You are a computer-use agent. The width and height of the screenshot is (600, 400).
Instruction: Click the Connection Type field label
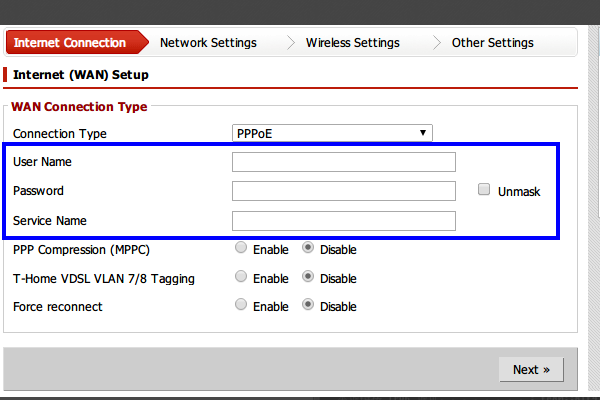pos(59,134)
